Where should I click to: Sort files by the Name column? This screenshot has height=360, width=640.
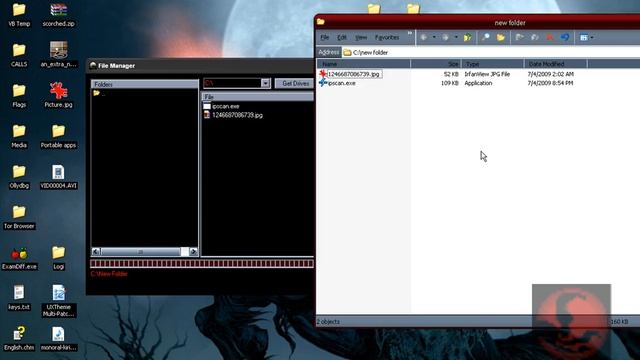[363, 64]
